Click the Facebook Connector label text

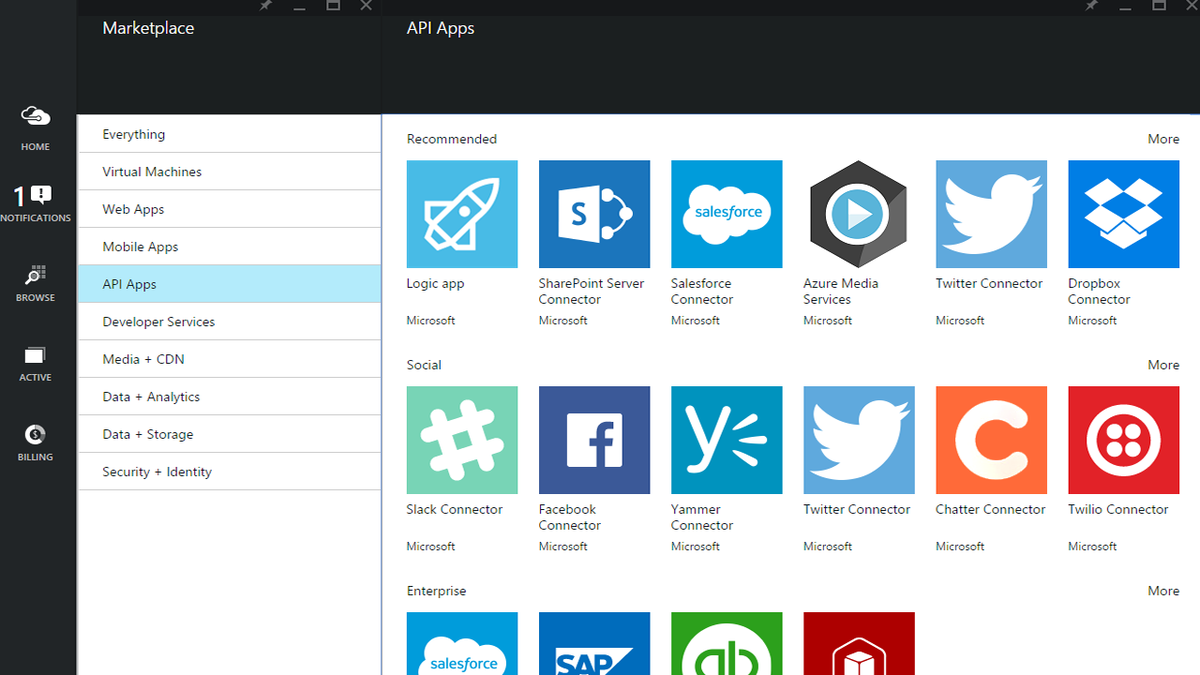[570, 517]
